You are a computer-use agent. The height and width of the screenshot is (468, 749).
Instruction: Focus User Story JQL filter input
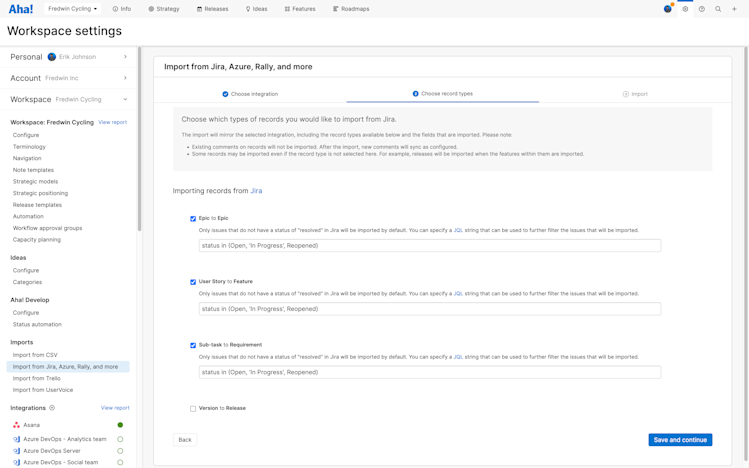430,309
